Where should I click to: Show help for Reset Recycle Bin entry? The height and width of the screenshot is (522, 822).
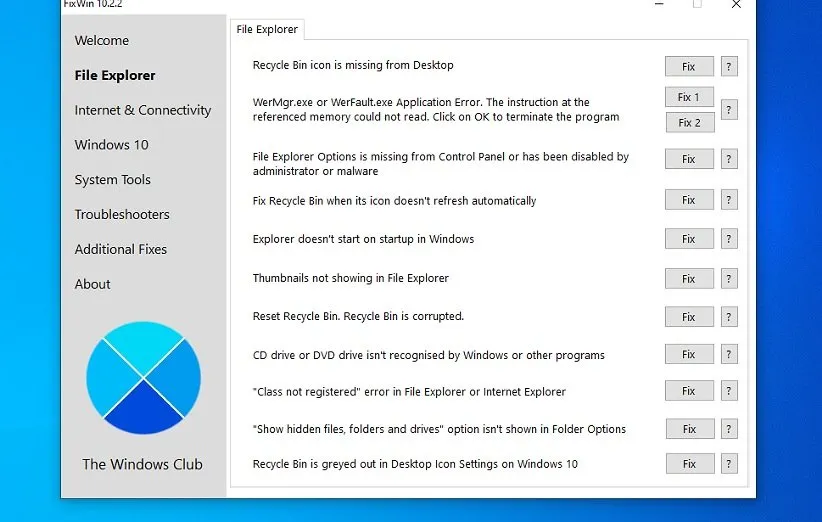click(x=729, y=317)
